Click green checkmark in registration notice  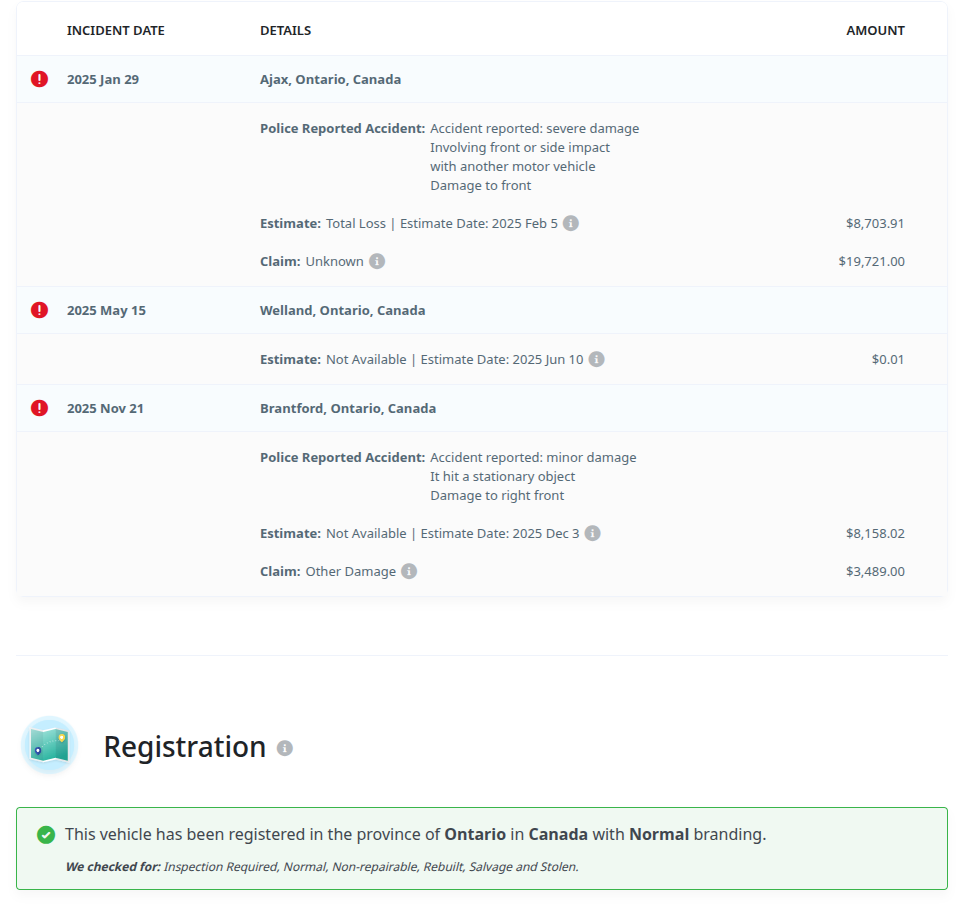(45, 834)
